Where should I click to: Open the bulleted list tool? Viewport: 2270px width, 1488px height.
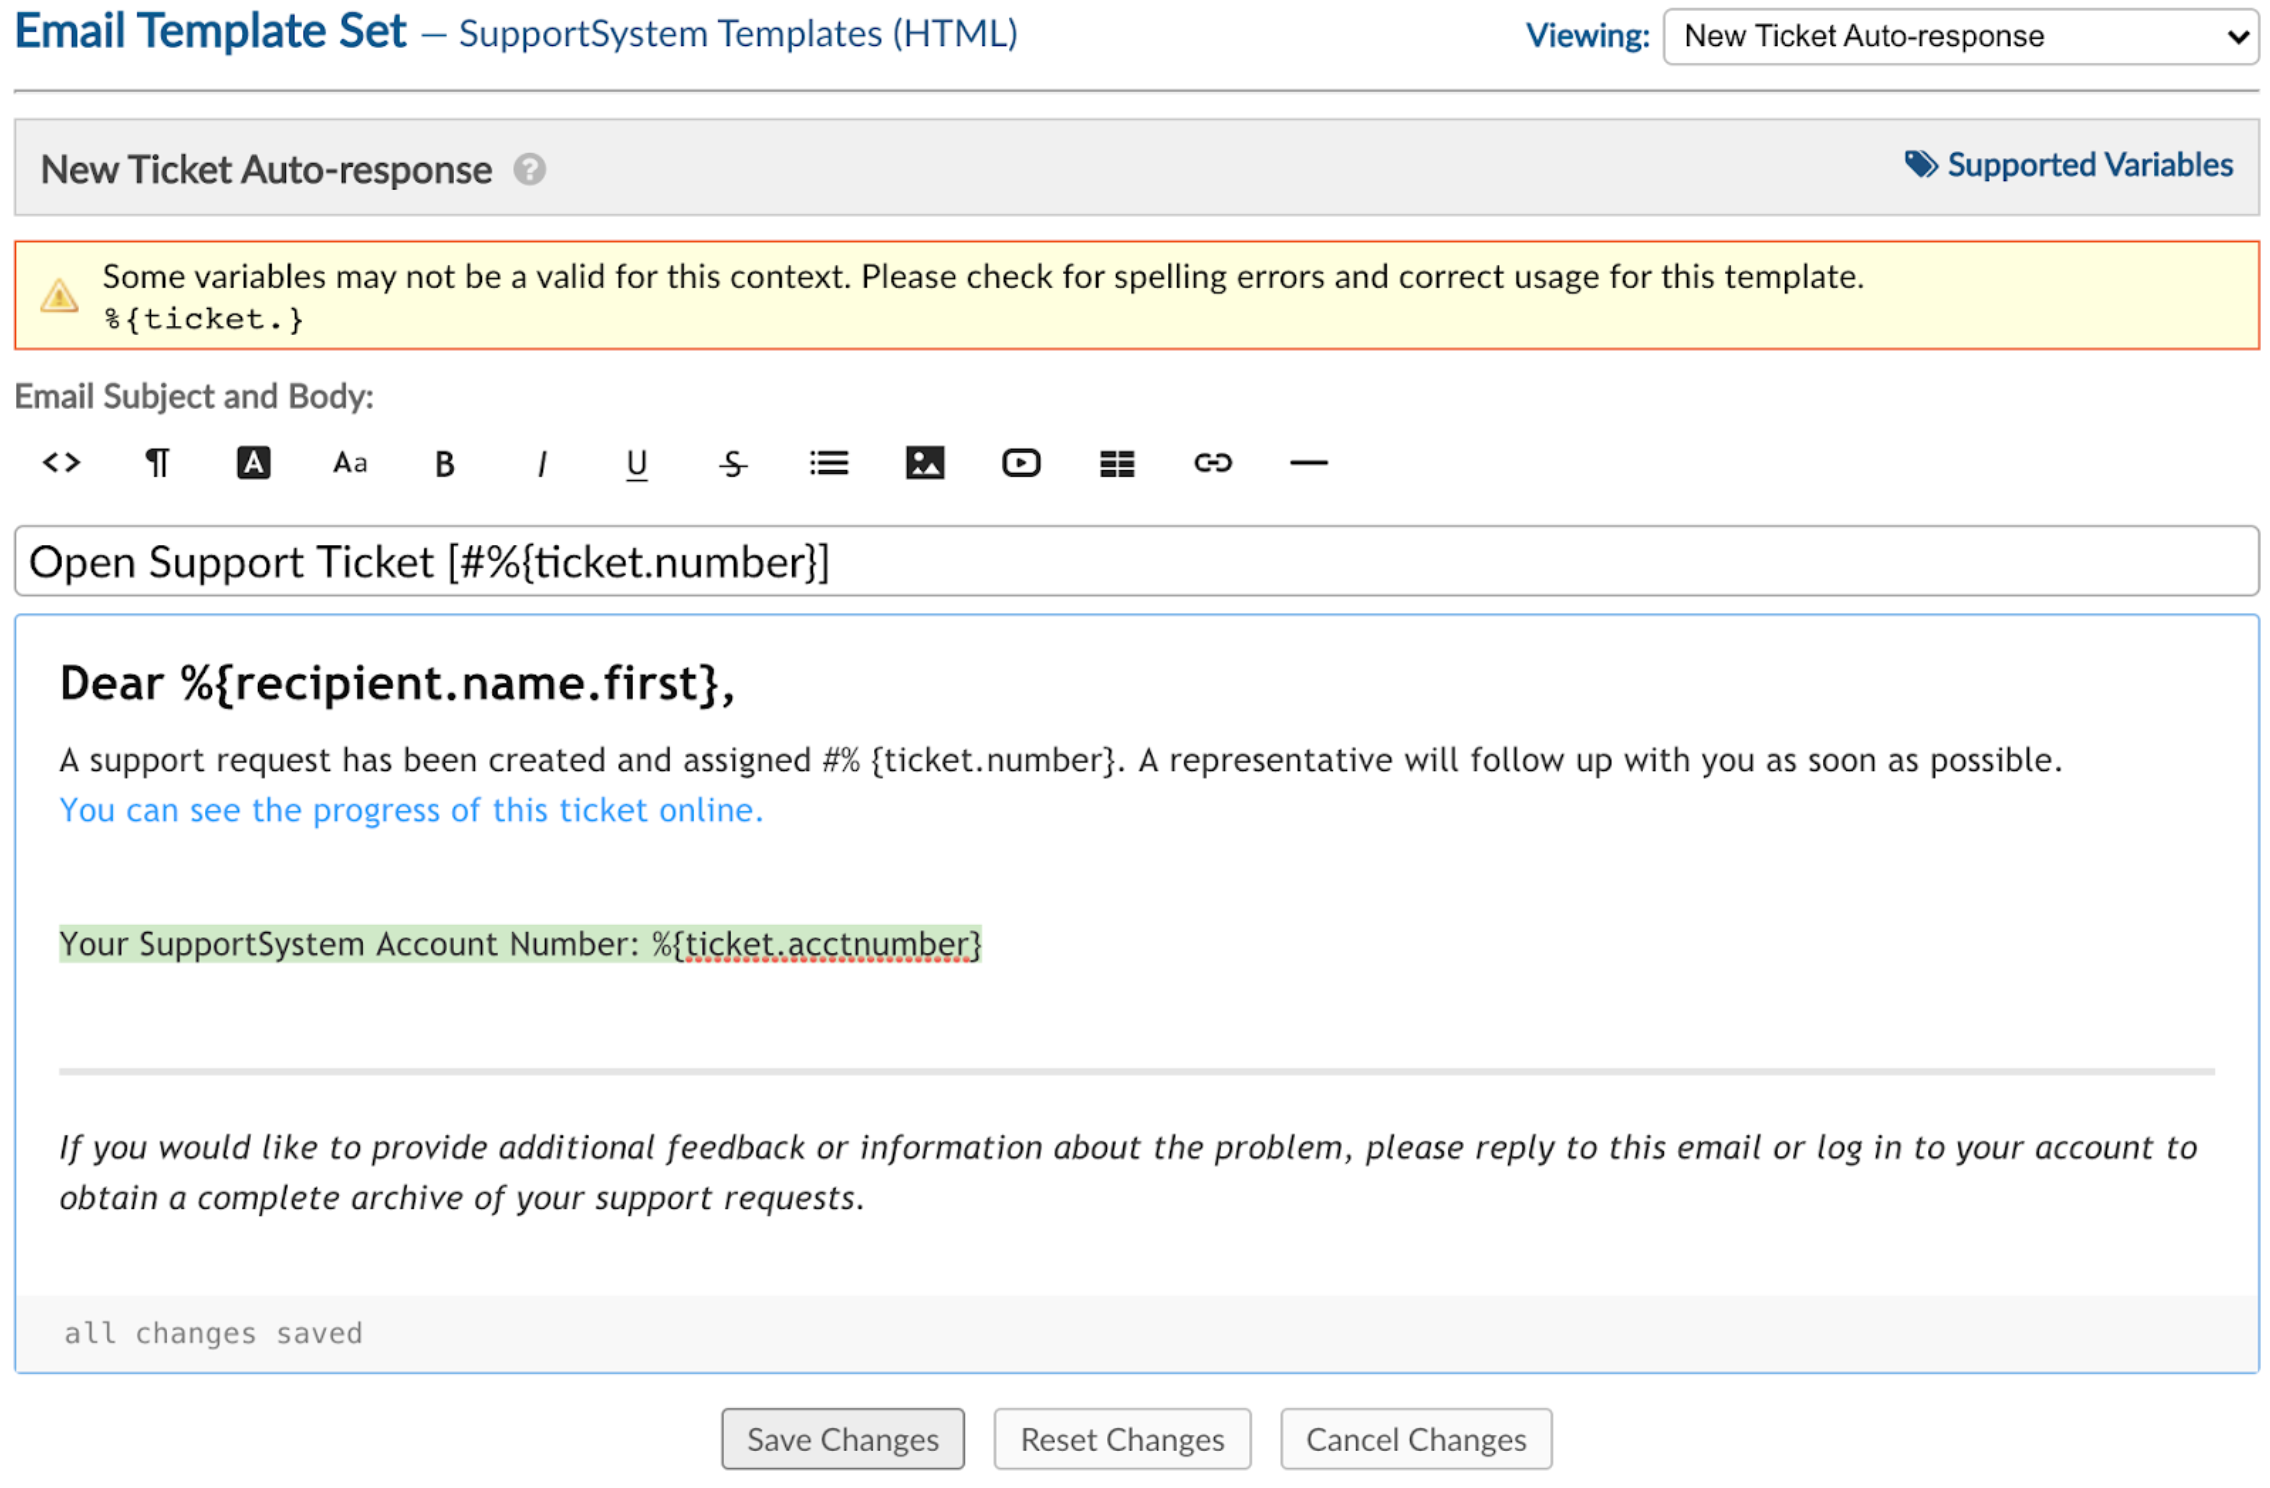point(828,462)
